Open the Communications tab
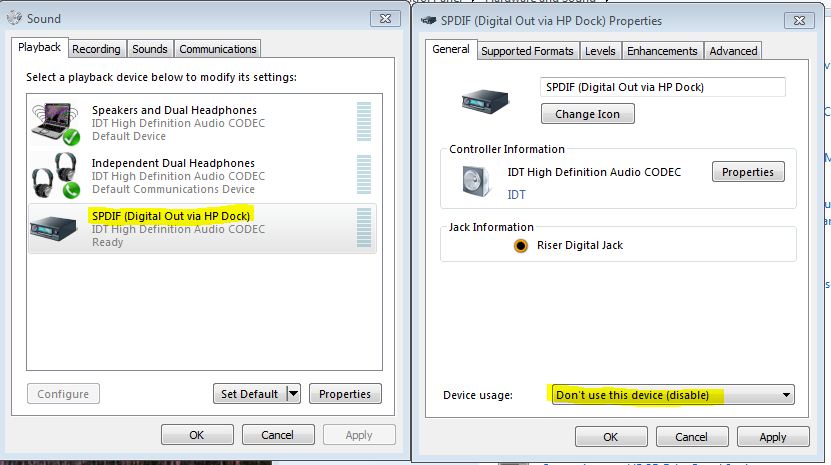The width and height of the screenshot is (831, 465). (x=217, y=49)
